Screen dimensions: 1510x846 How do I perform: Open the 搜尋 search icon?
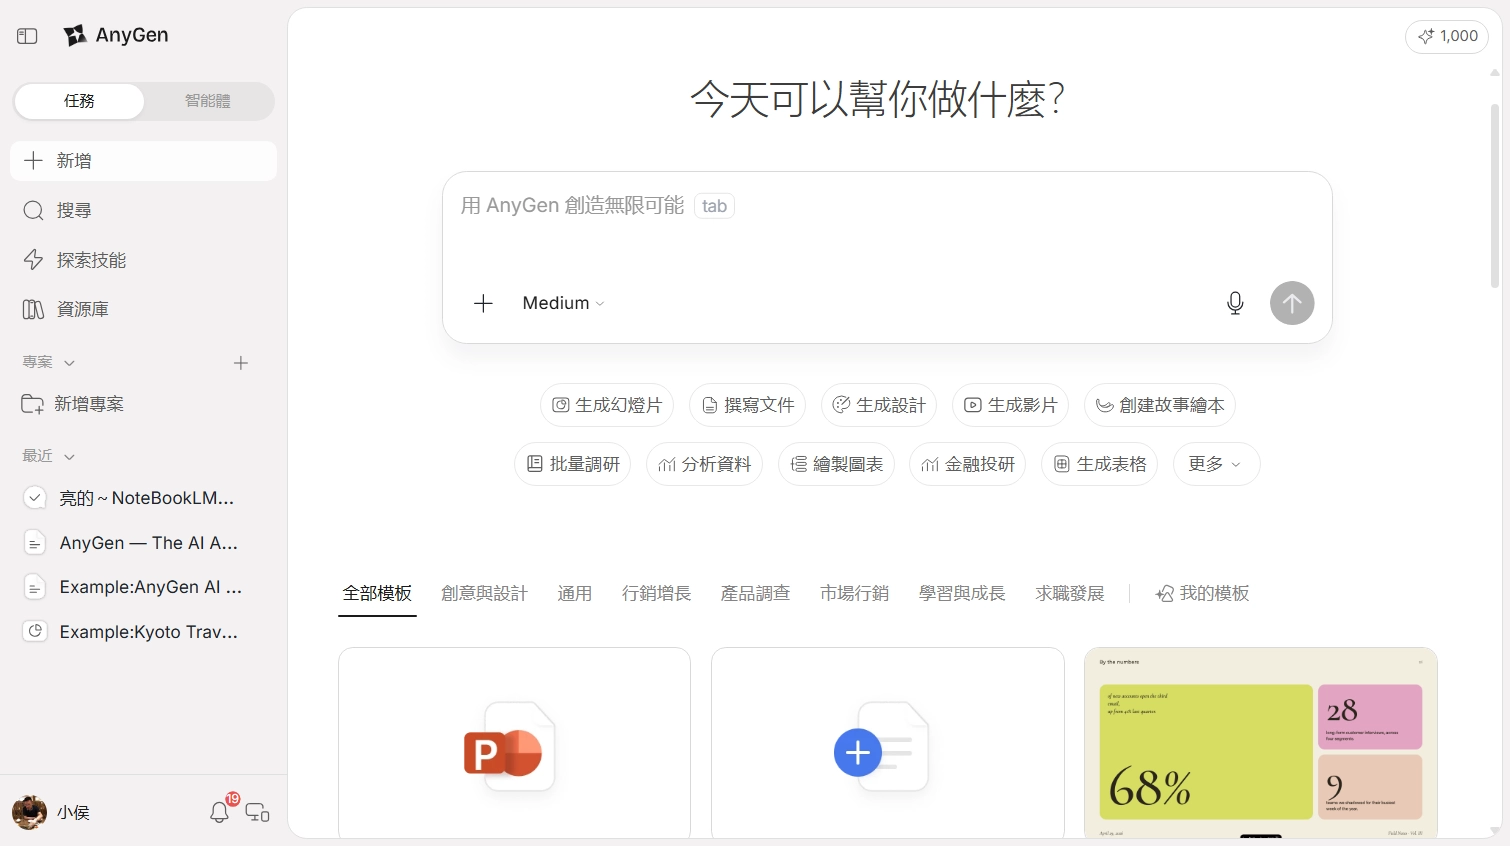pos(33,210)
